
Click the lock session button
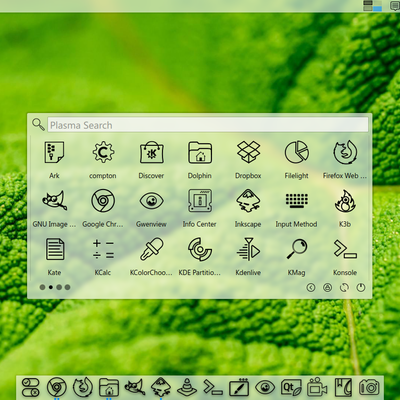pos(328,287)
